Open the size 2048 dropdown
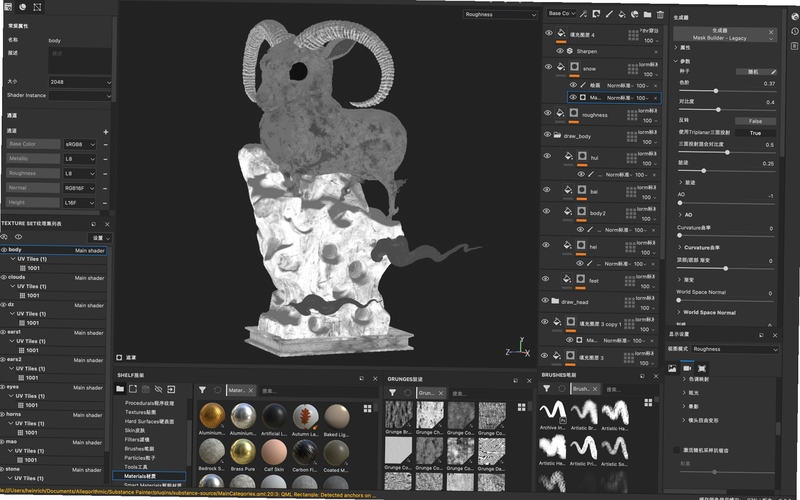 point(80,82)
